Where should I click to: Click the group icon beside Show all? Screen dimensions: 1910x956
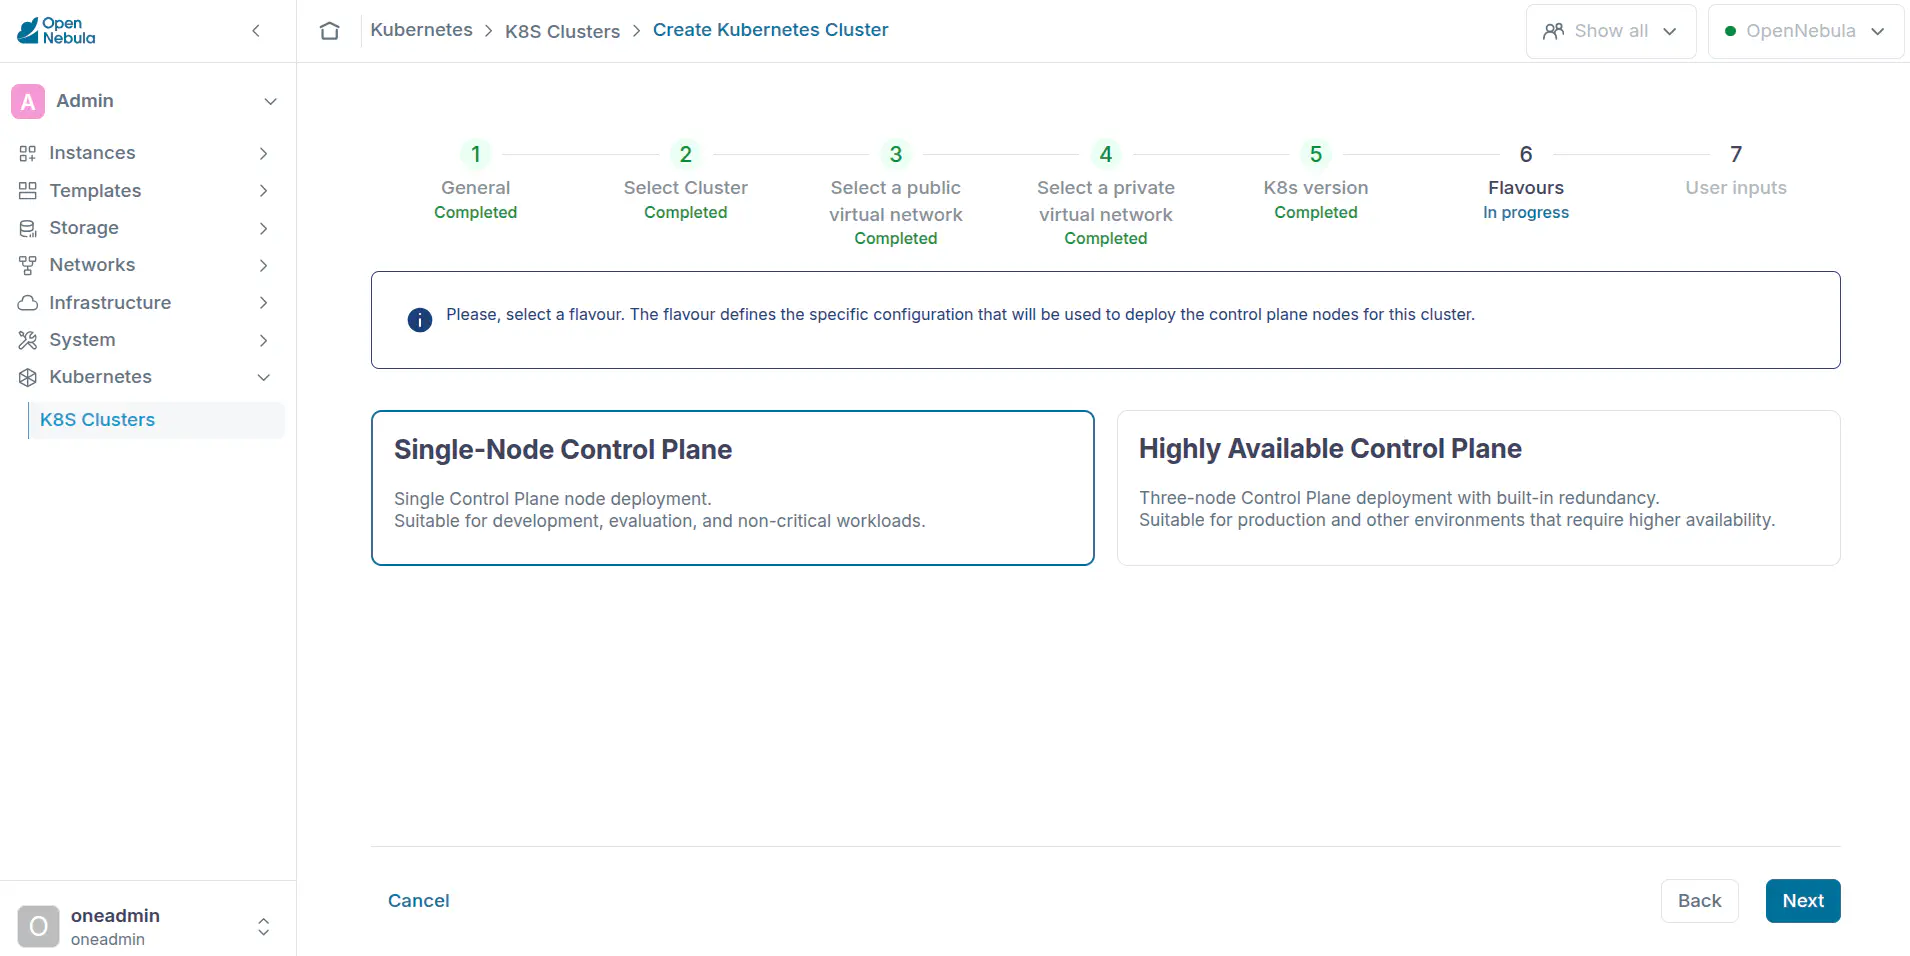tap(1553, 31)
